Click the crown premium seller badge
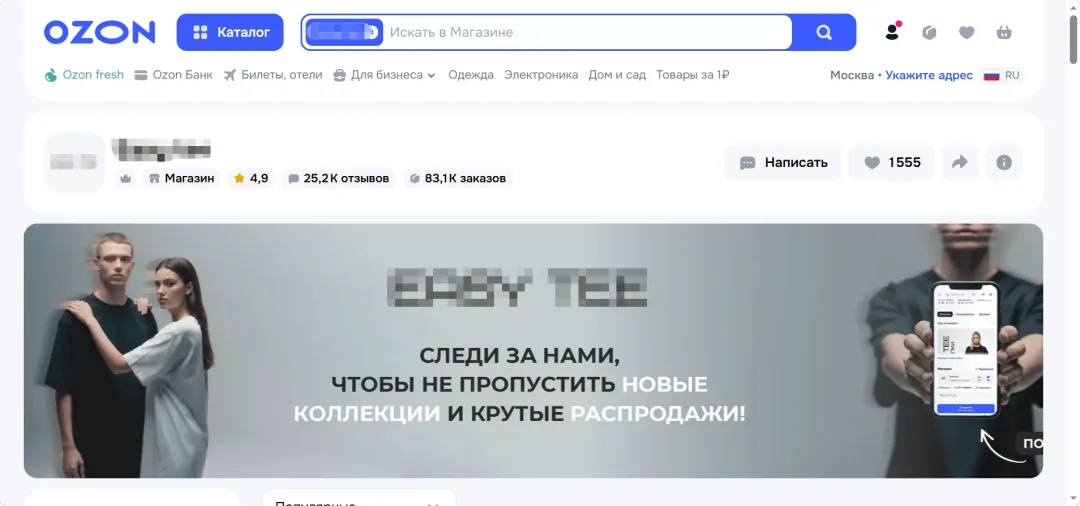This screenshot has height=506, width=1080. [x=125, y=178]
